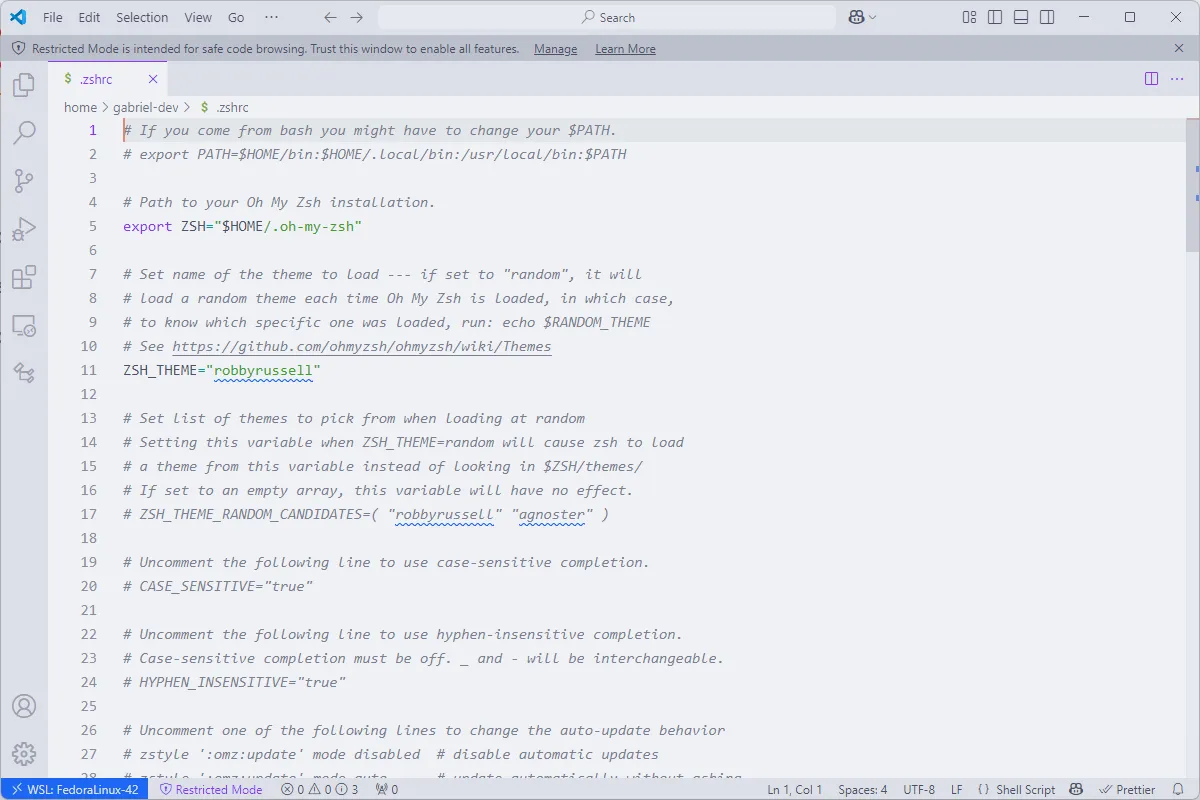
Task: Click the ports forwarded status item
Action: [386, 789]
